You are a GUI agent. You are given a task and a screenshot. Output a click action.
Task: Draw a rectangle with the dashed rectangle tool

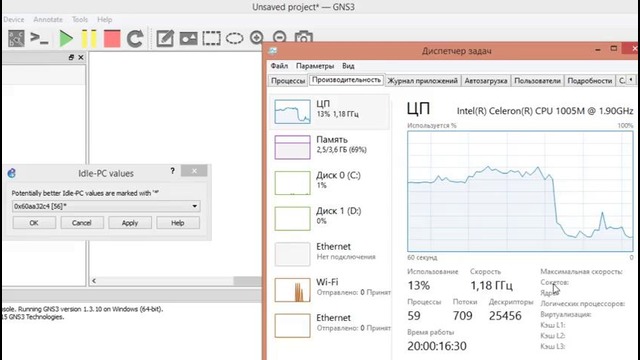pyautogui.click(x=211, y=39)
